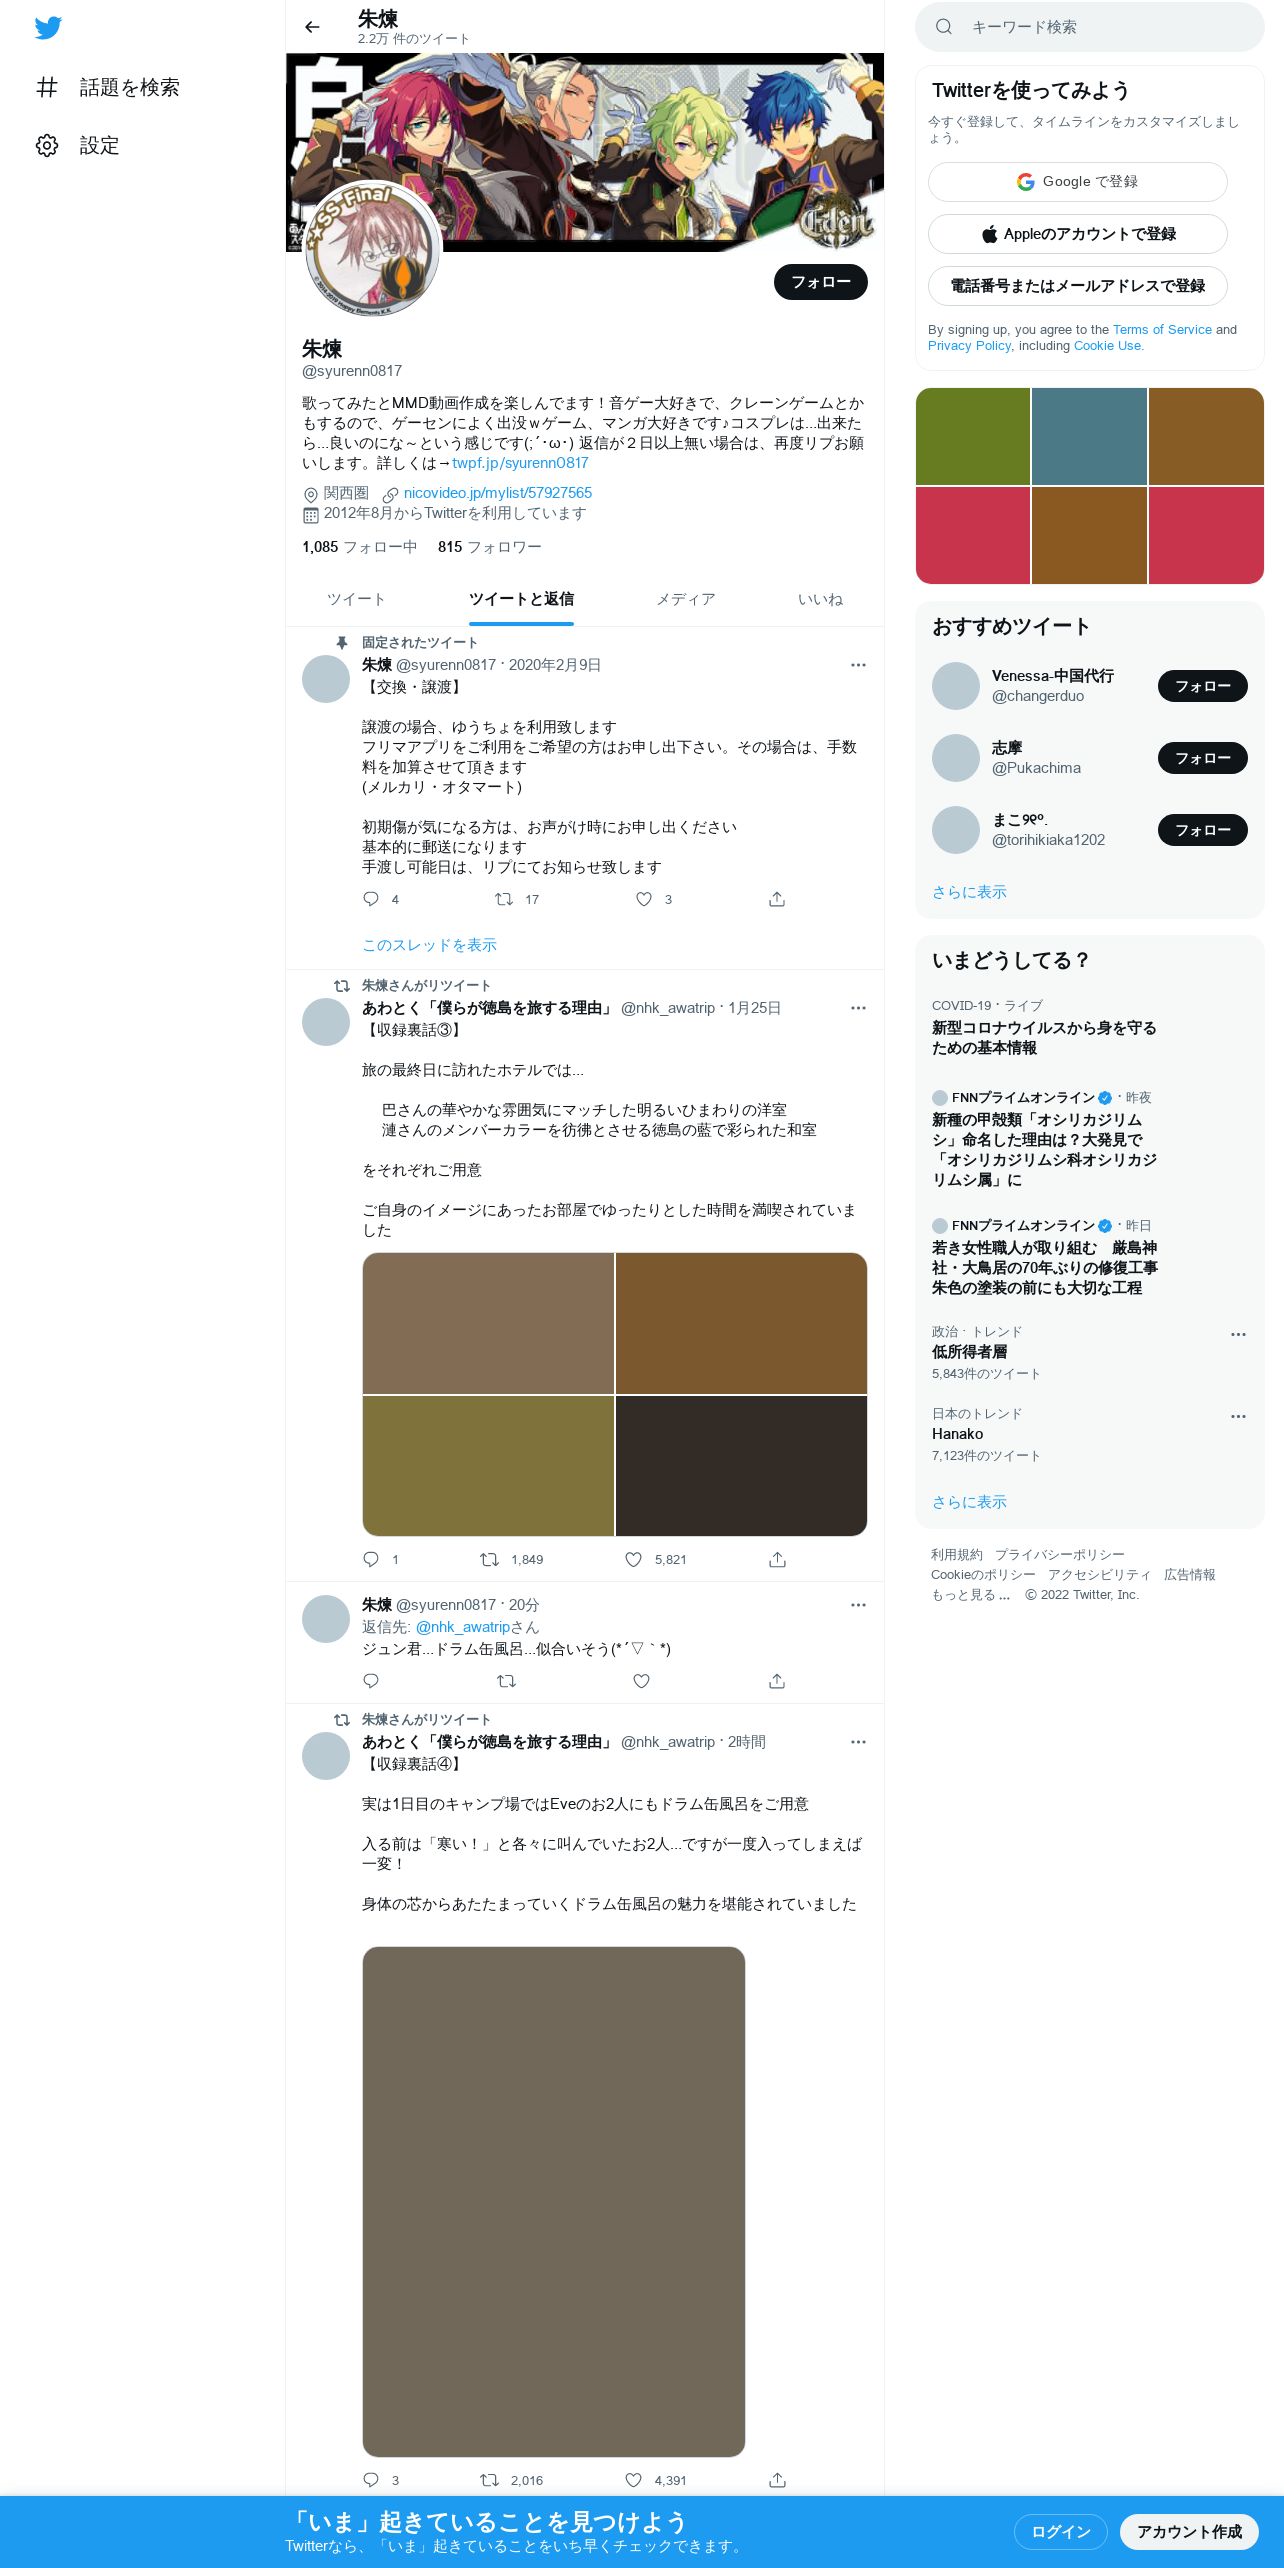Screen dimensions: 1284x2568
Task: Open more menu on 収録裏話④ tweet
Action: tap(858, 1742)
